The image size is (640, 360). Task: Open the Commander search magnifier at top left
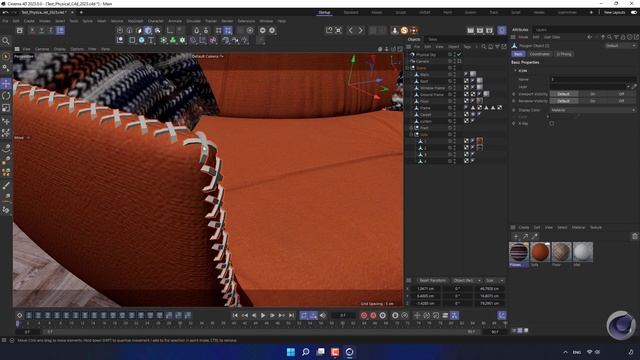(x=6, y=41)
